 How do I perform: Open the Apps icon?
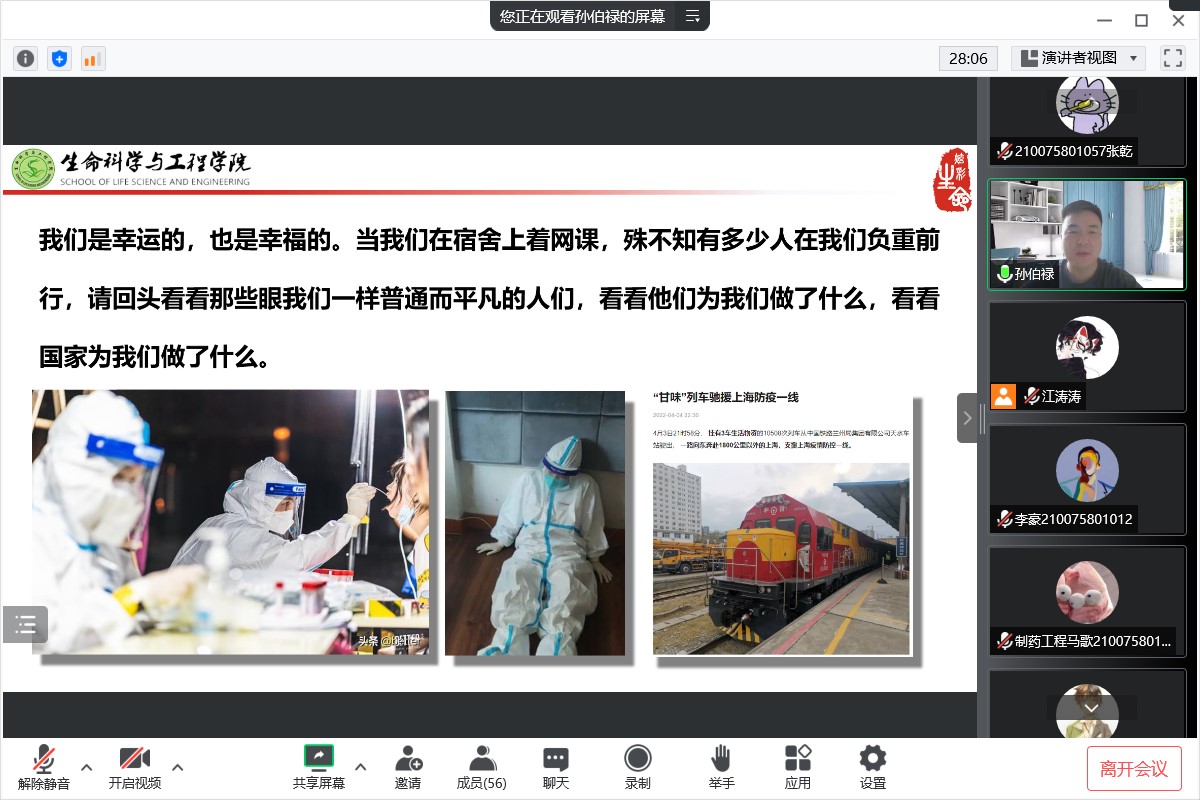point(797,767)
